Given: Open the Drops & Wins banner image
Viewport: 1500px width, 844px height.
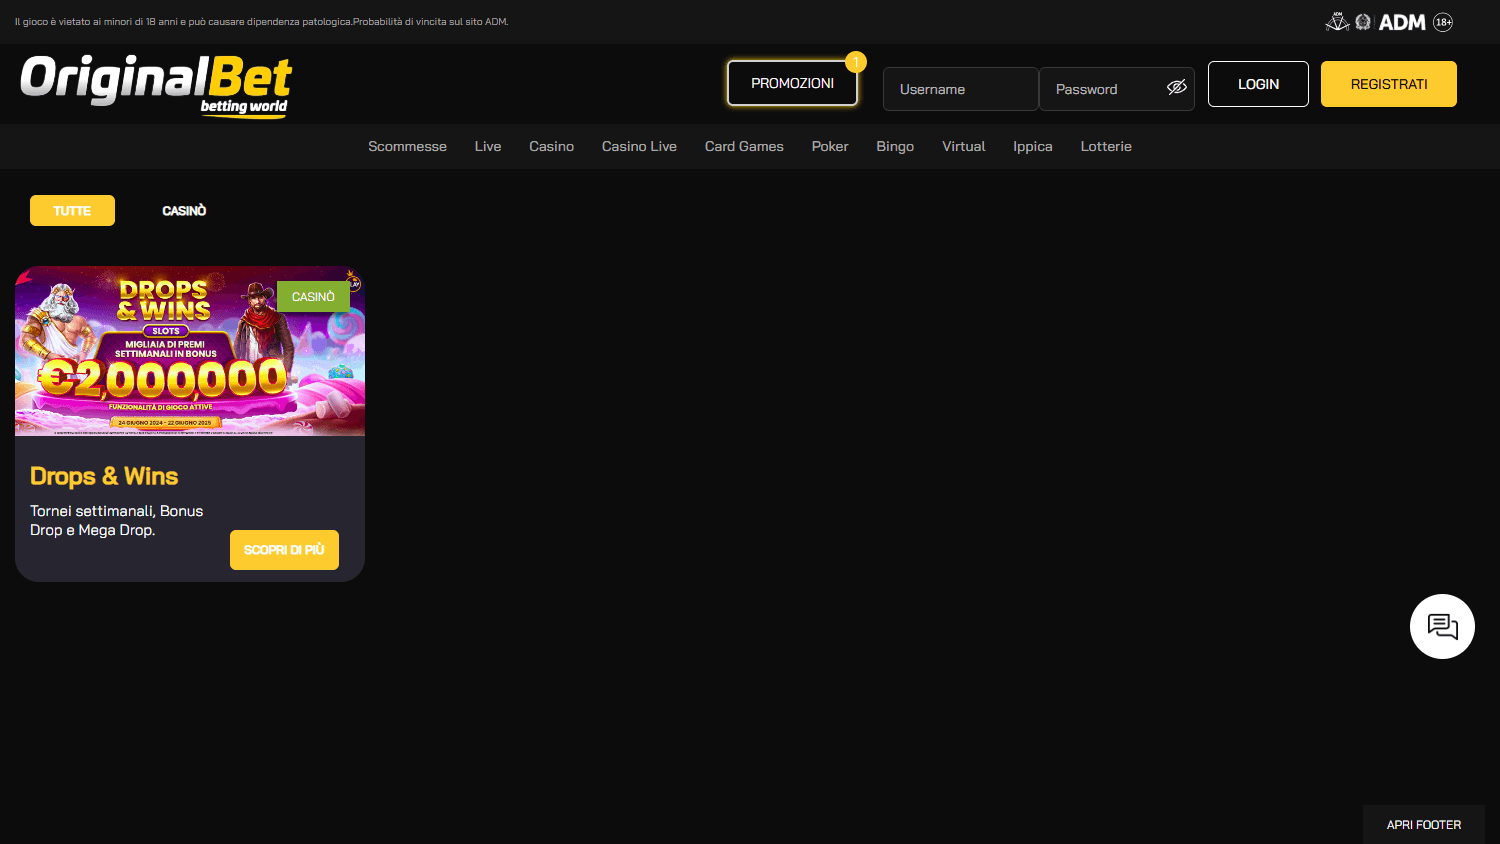Looking at the screenshot, I should pyautogui.click(x=190, y=351).
